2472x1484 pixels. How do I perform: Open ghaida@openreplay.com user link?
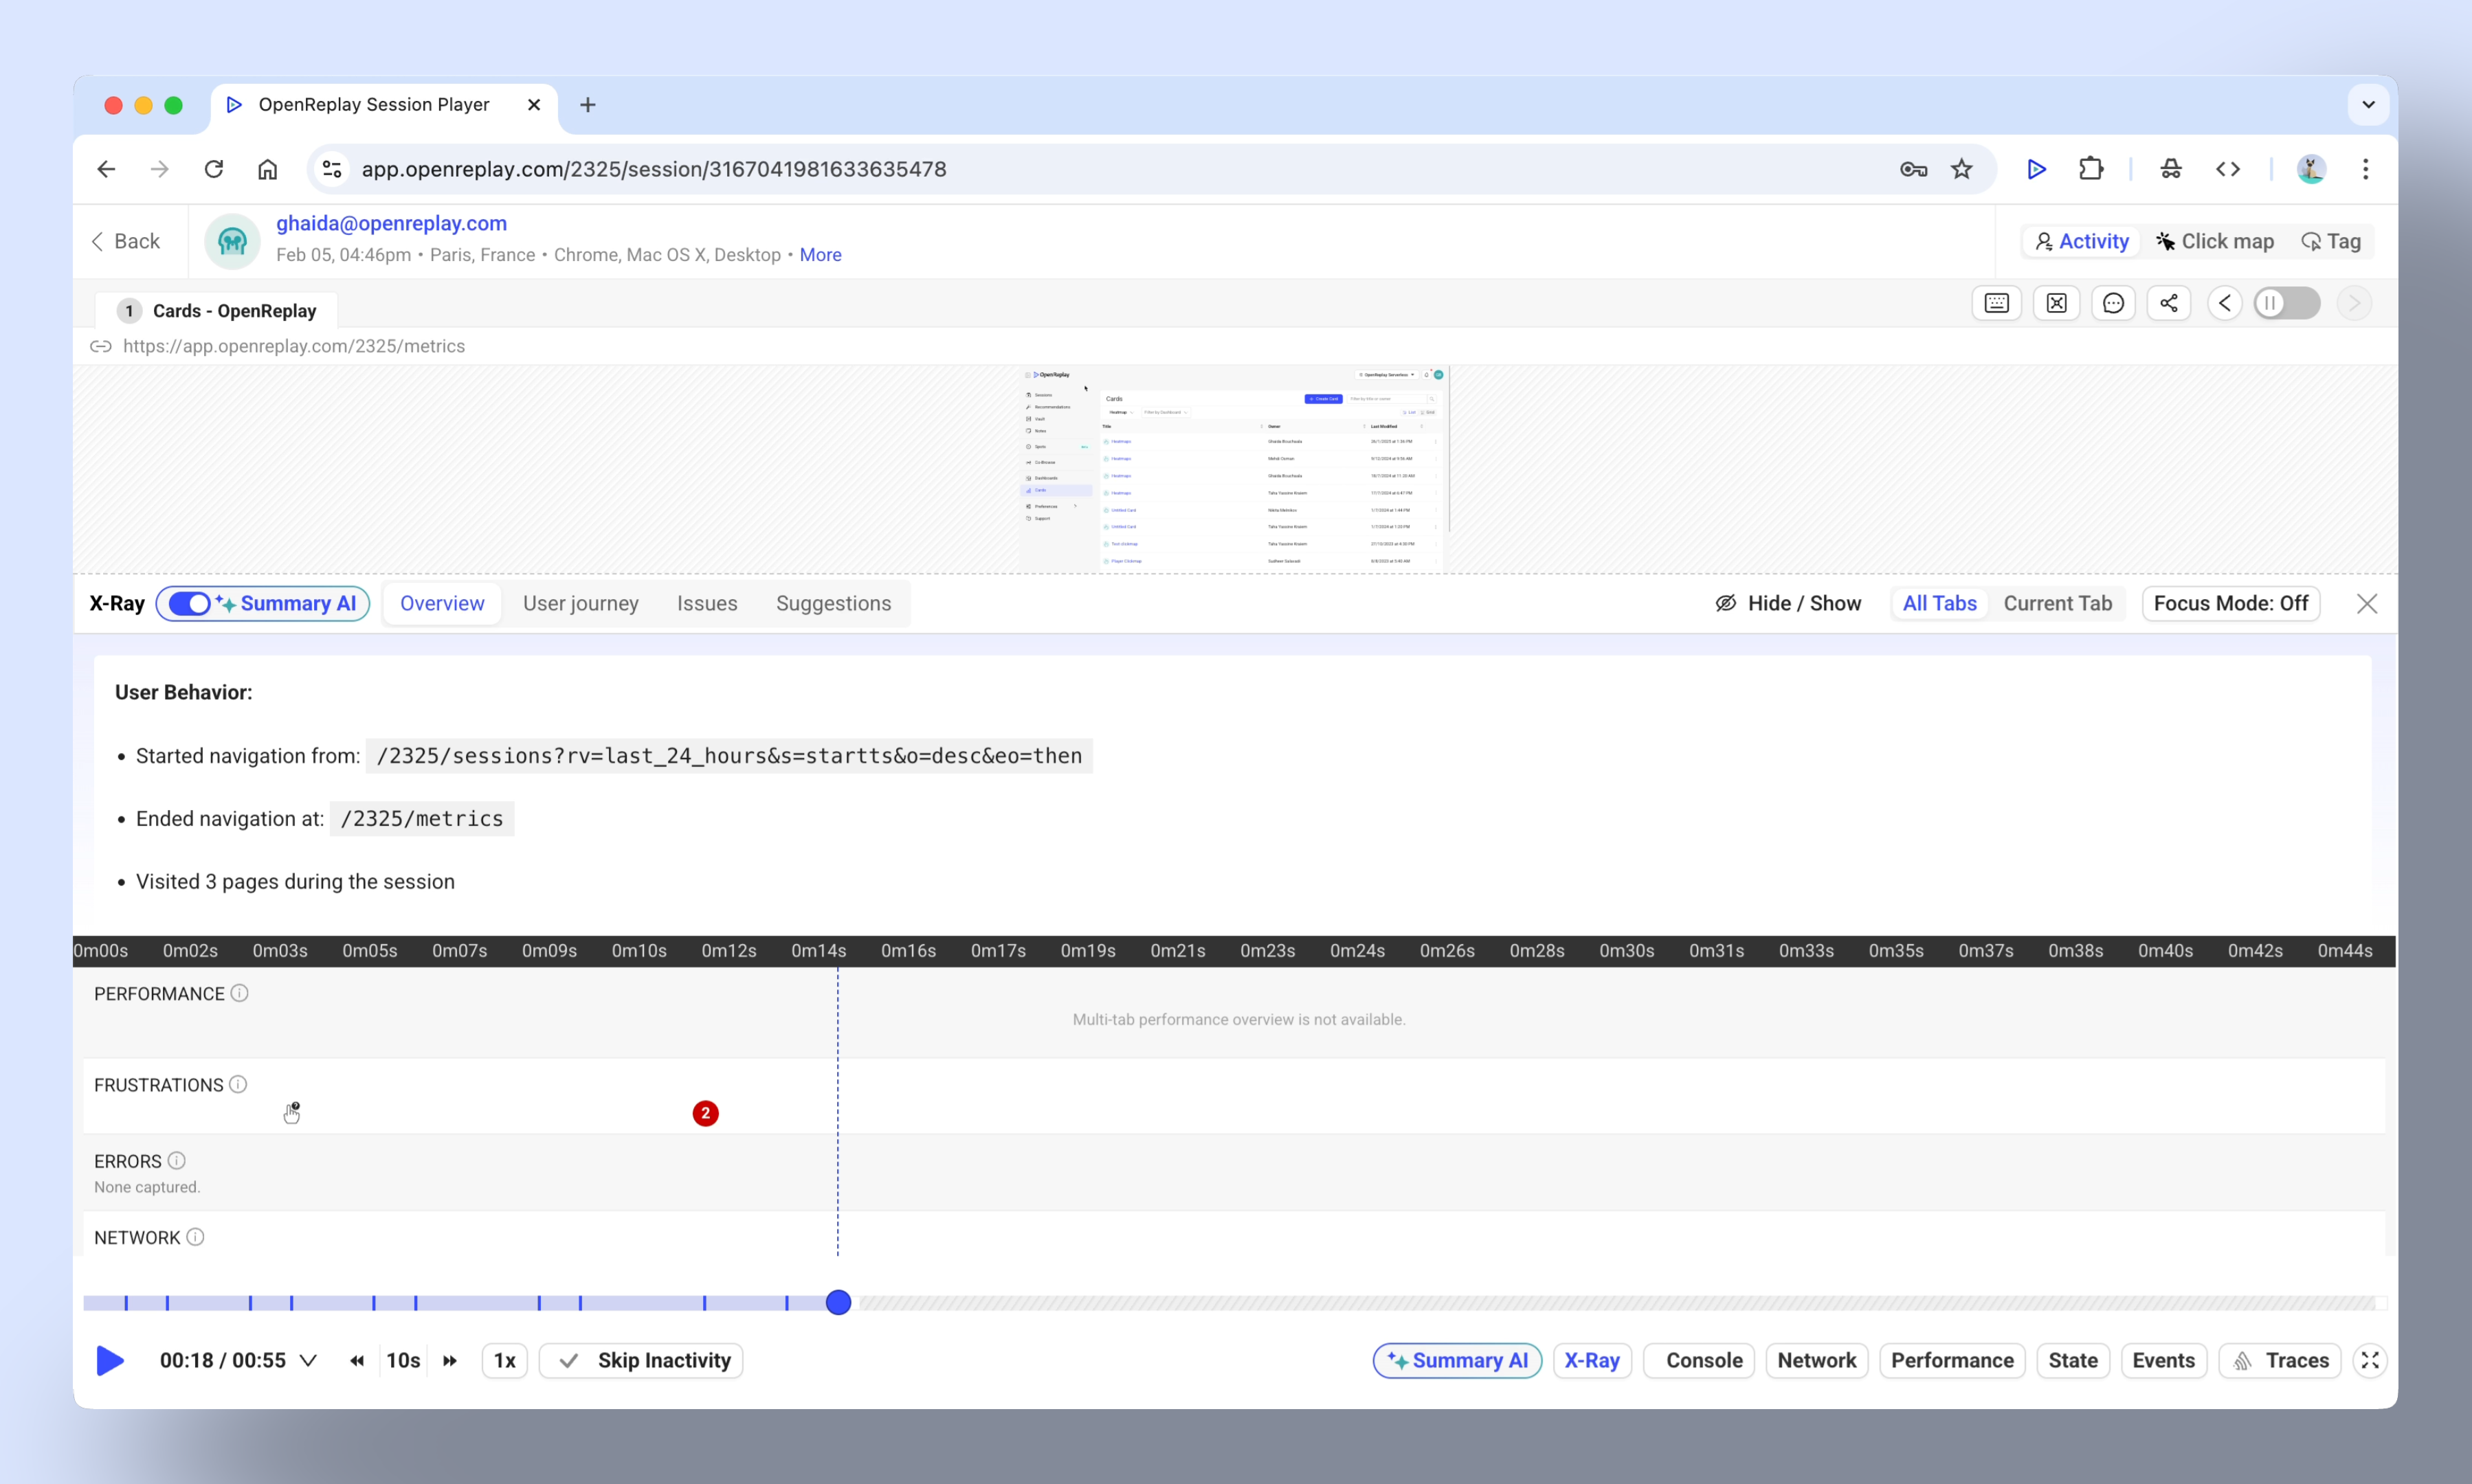tap(391, 223)
